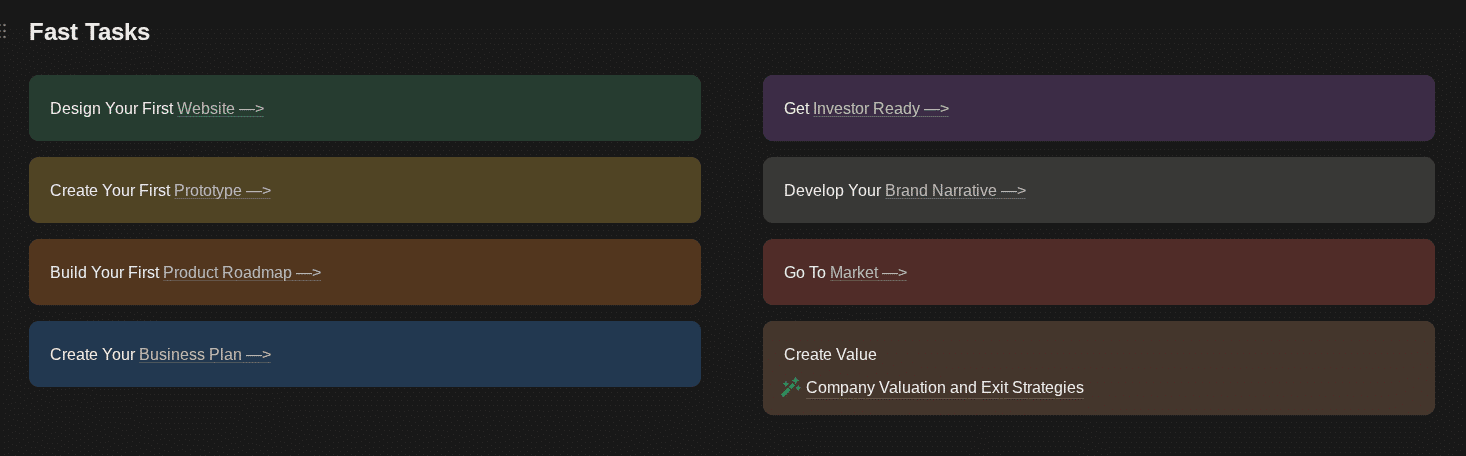Click the Develop Your text
This screenshot has width=1466, height=456.
pos(832,190)
